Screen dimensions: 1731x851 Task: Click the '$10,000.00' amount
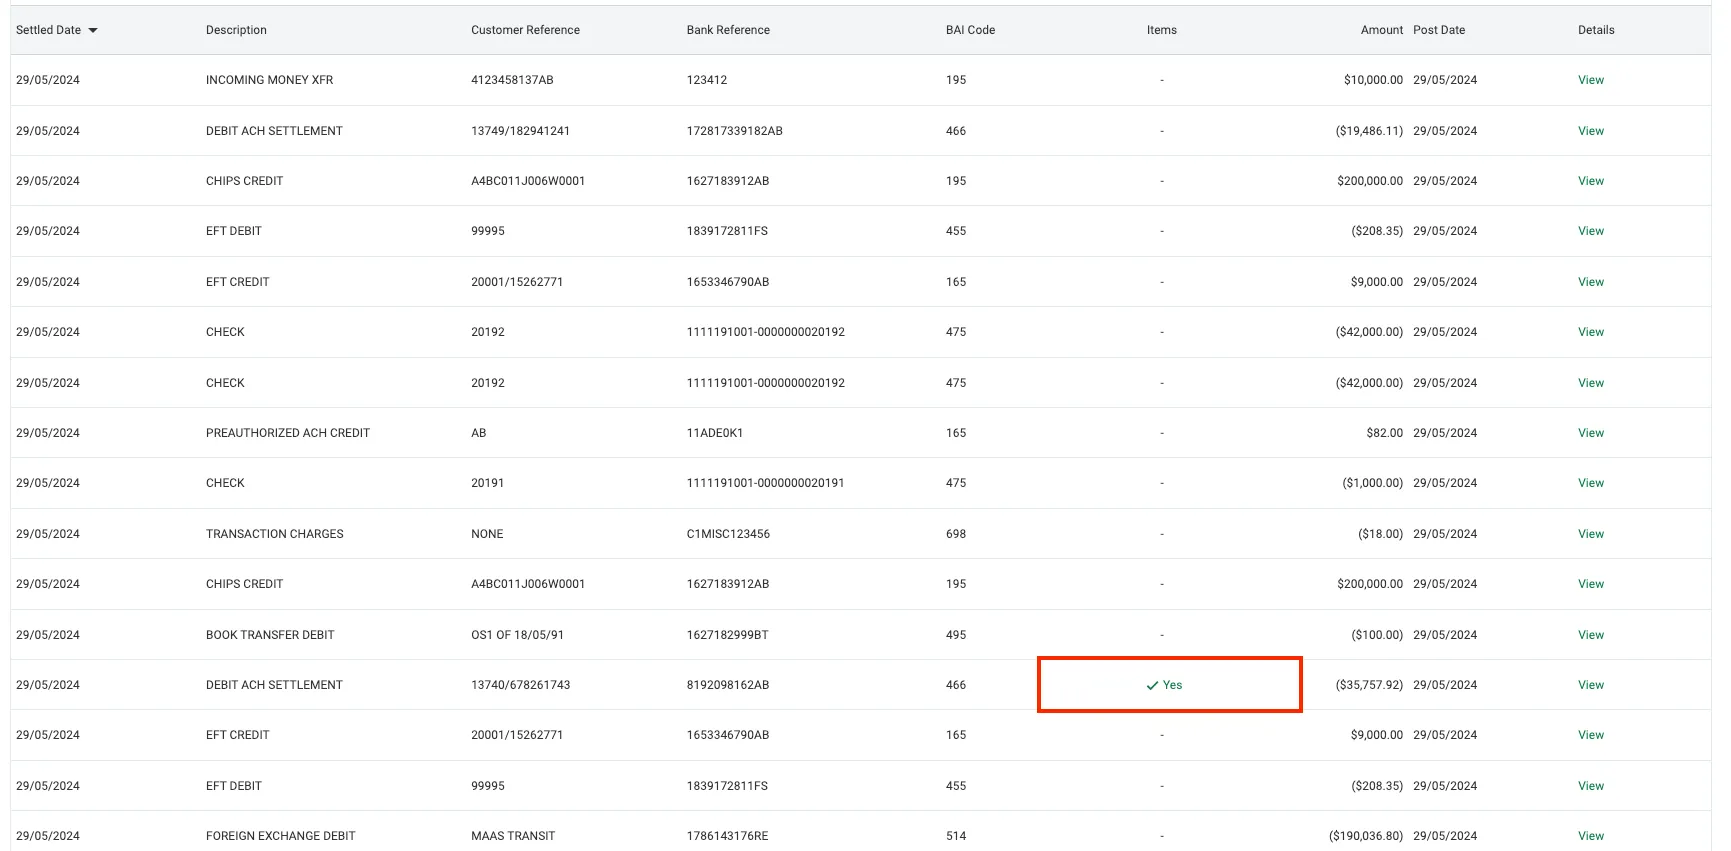click(1374, 80)
